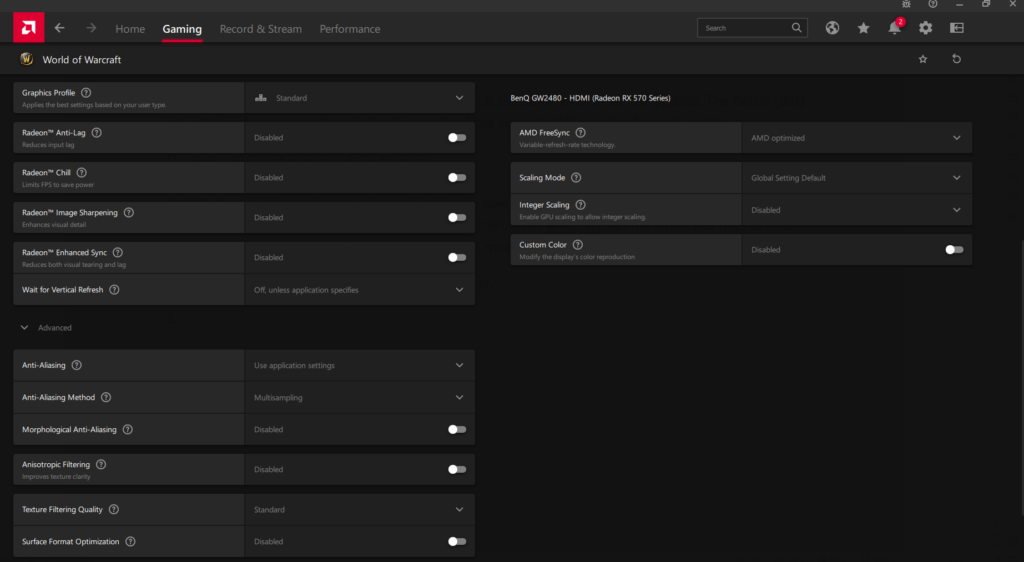Click the search magnifier icon

(796, 27)
